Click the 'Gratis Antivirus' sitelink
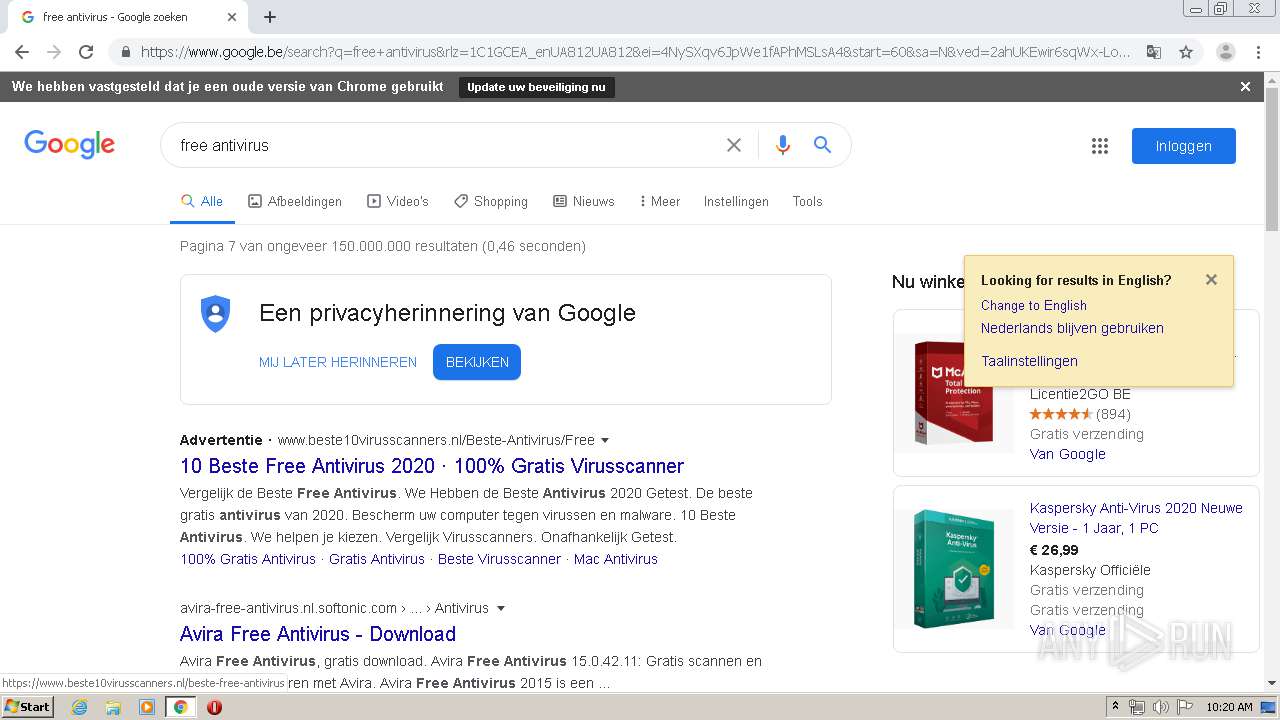This screenshot has width=1280, height=720. (377, 559)
